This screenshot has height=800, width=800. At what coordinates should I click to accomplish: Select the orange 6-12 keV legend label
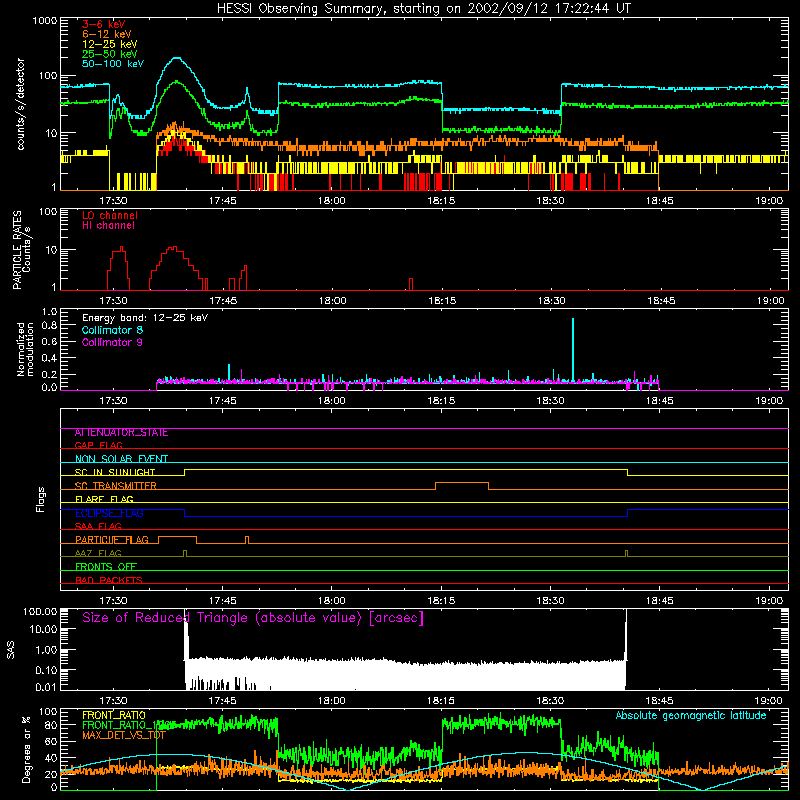coord(107,34)
